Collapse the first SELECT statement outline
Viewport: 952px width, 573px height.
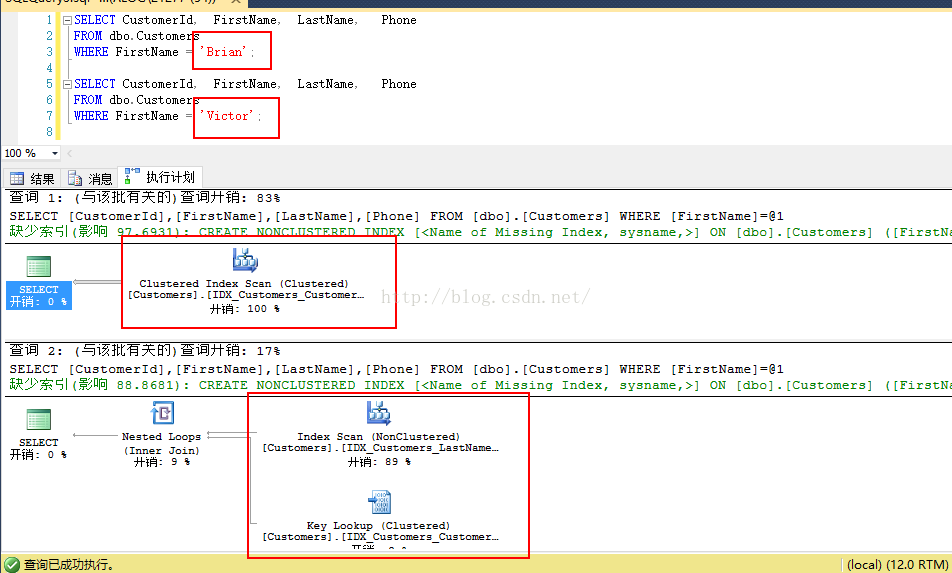pyautogui.click(x=67, y=20)
